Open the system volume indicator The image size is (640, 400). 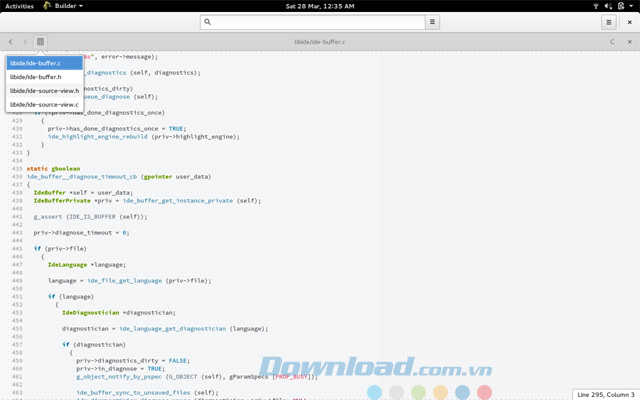pos(606,5)
